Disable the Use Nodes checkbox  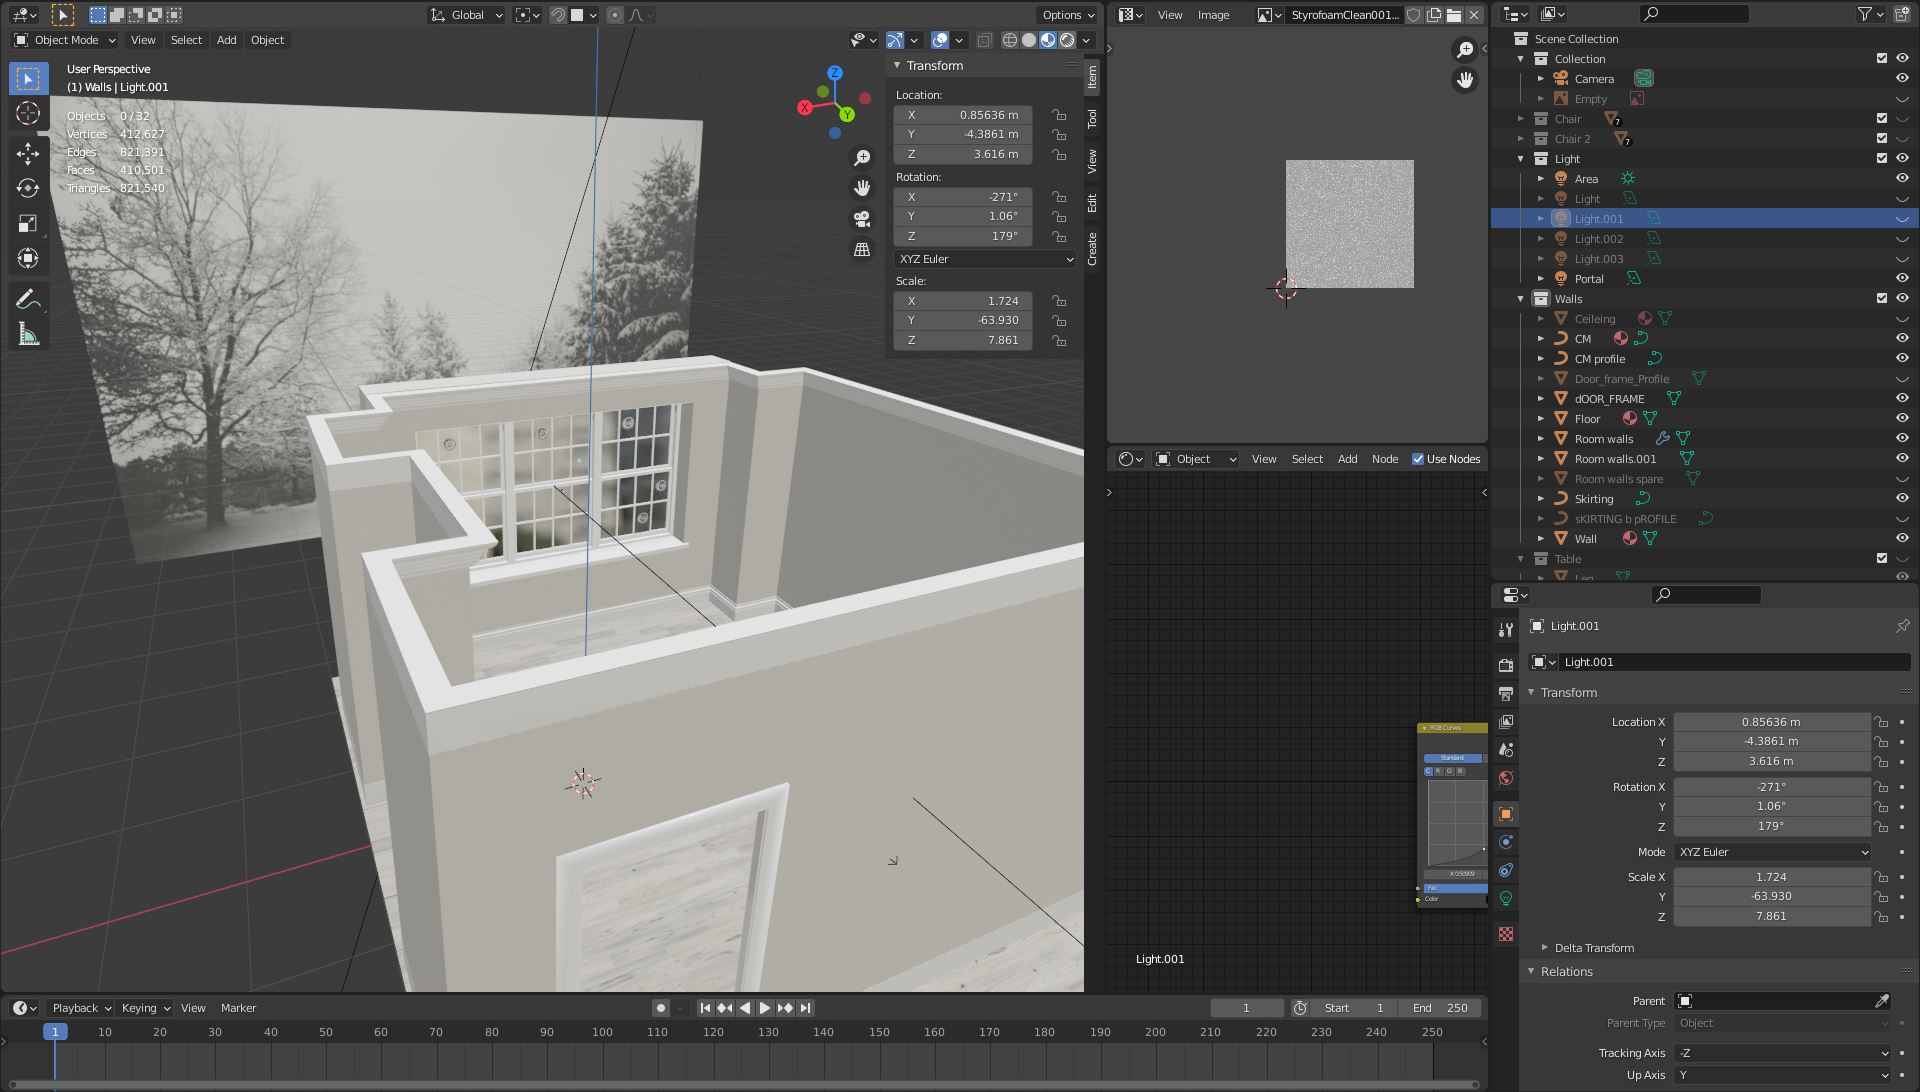pos(1417,459)
